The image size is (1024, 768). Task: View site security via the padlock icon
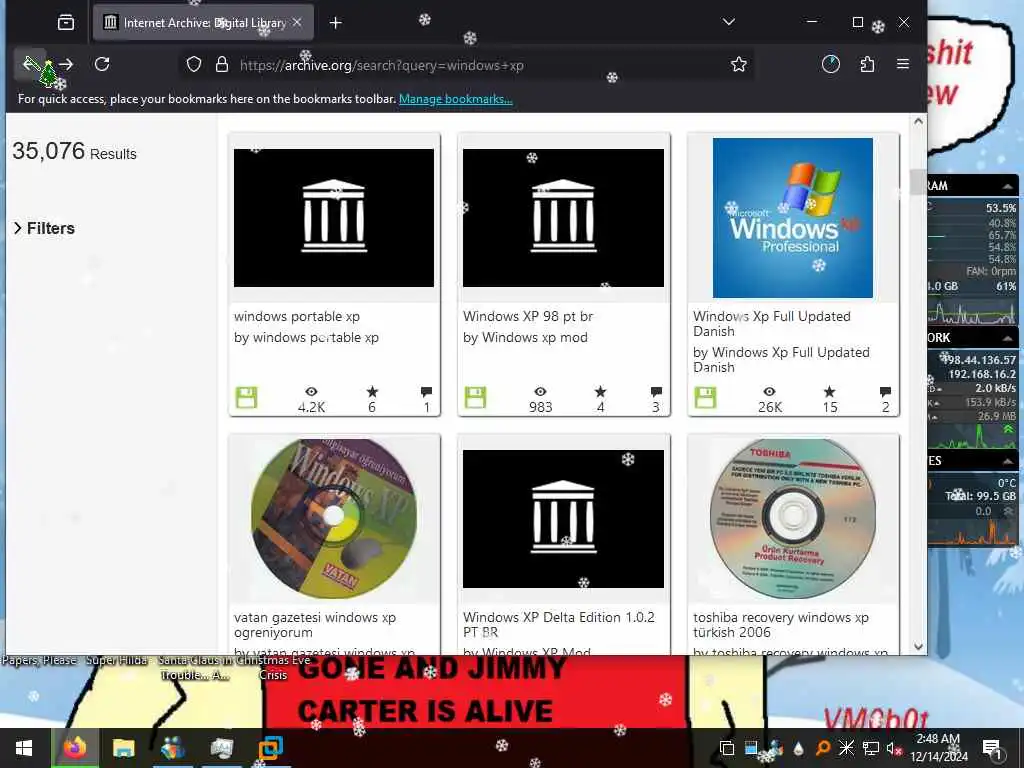[222, 64]
